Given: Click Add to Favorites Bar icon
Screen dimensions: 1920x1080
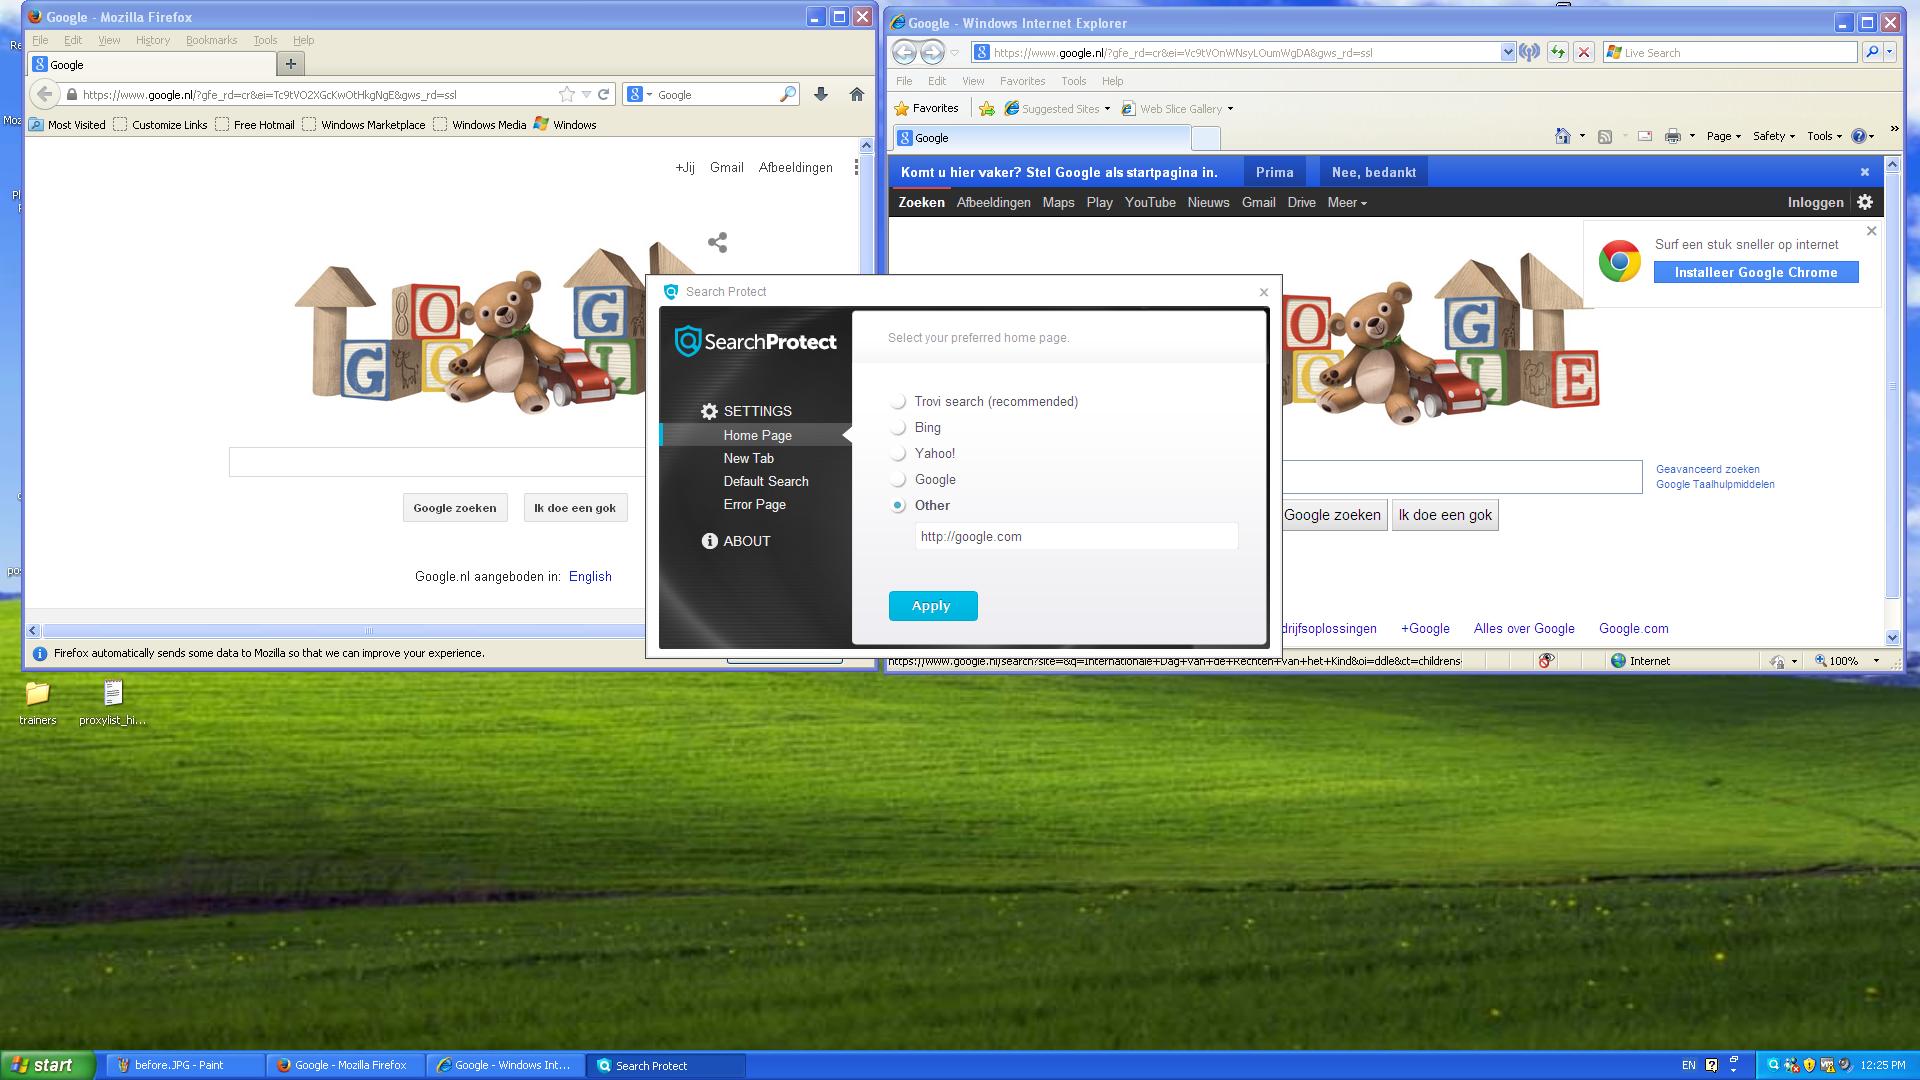Looking at the screenshot, I should [987, 108].
